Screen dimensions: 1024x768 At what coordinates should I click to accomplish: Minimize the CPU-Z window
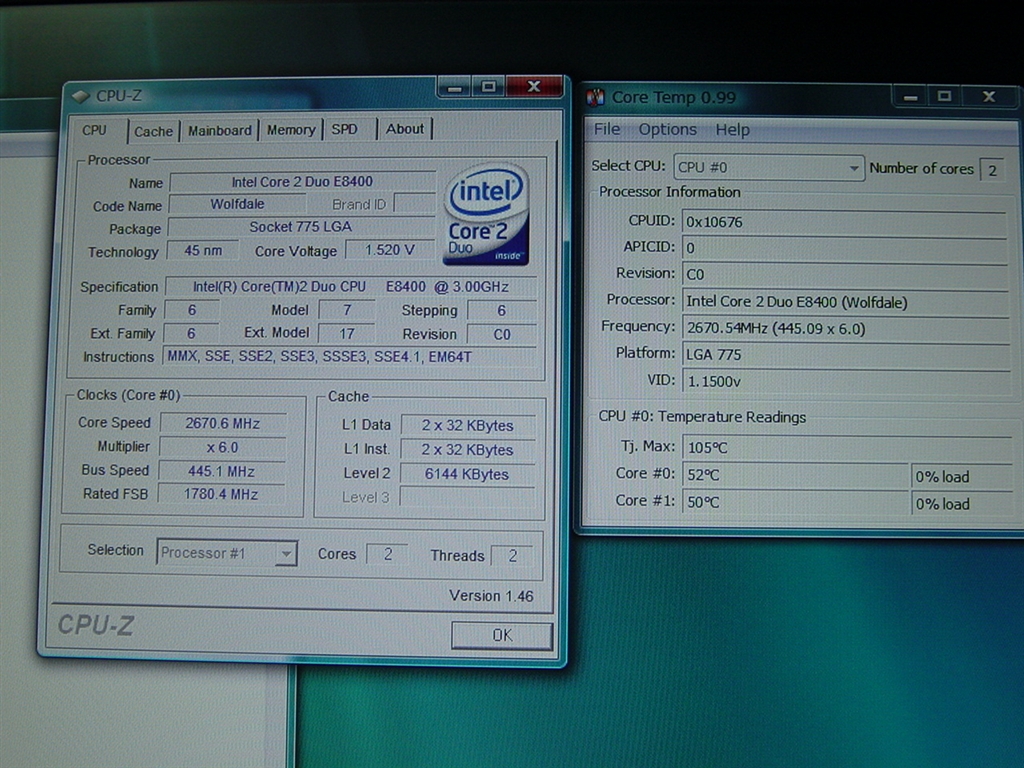454,88
